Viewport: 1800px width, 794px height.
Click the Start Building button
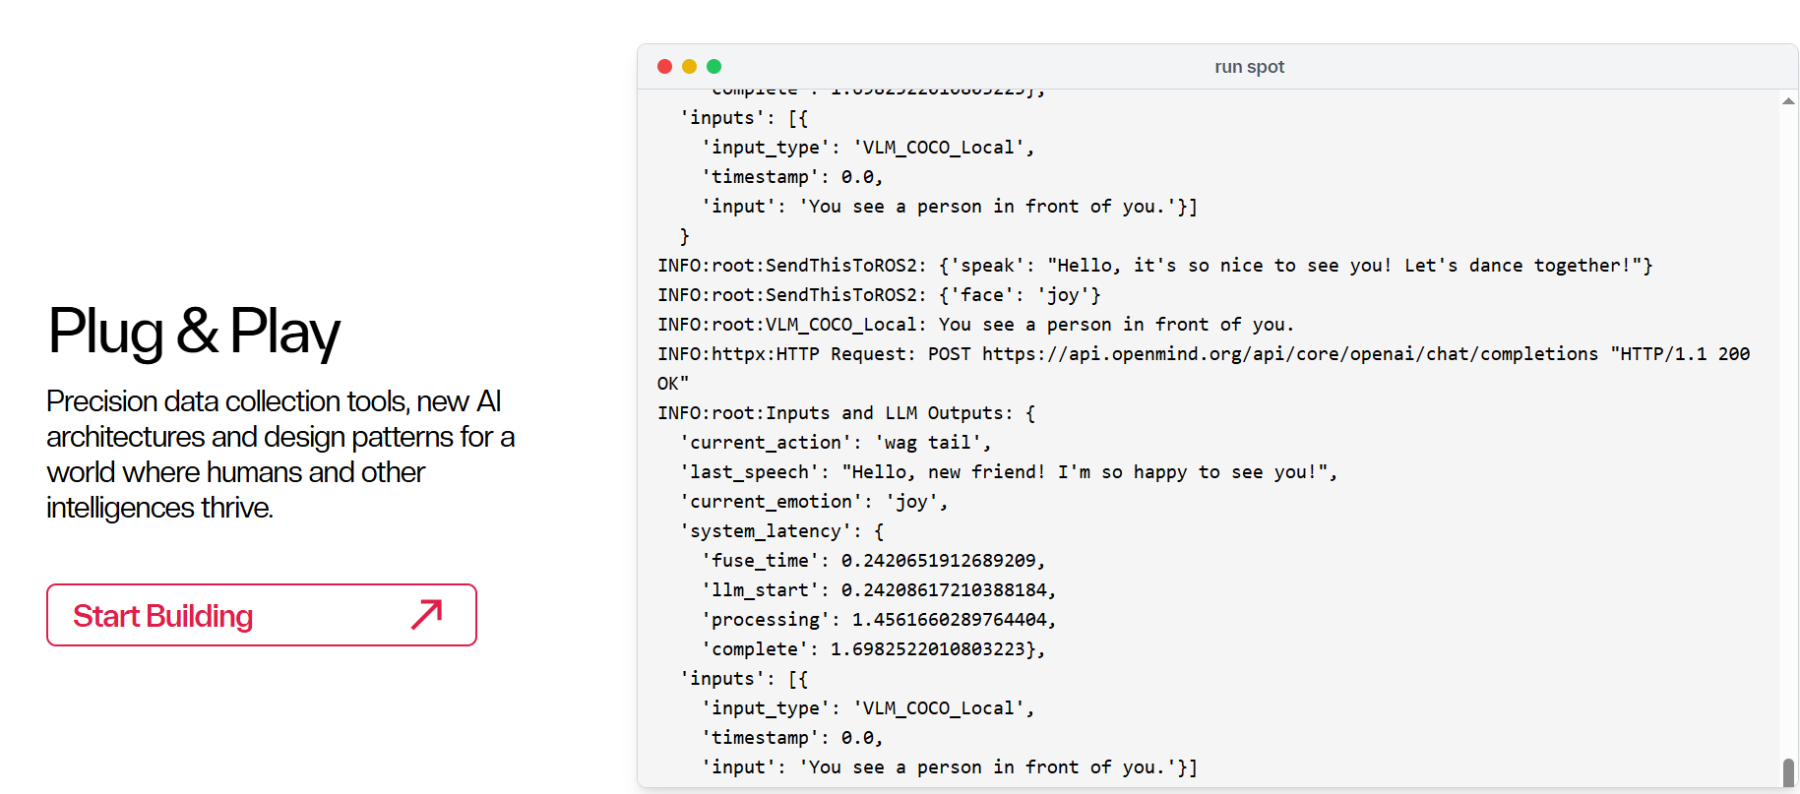[x=261, y=615]
